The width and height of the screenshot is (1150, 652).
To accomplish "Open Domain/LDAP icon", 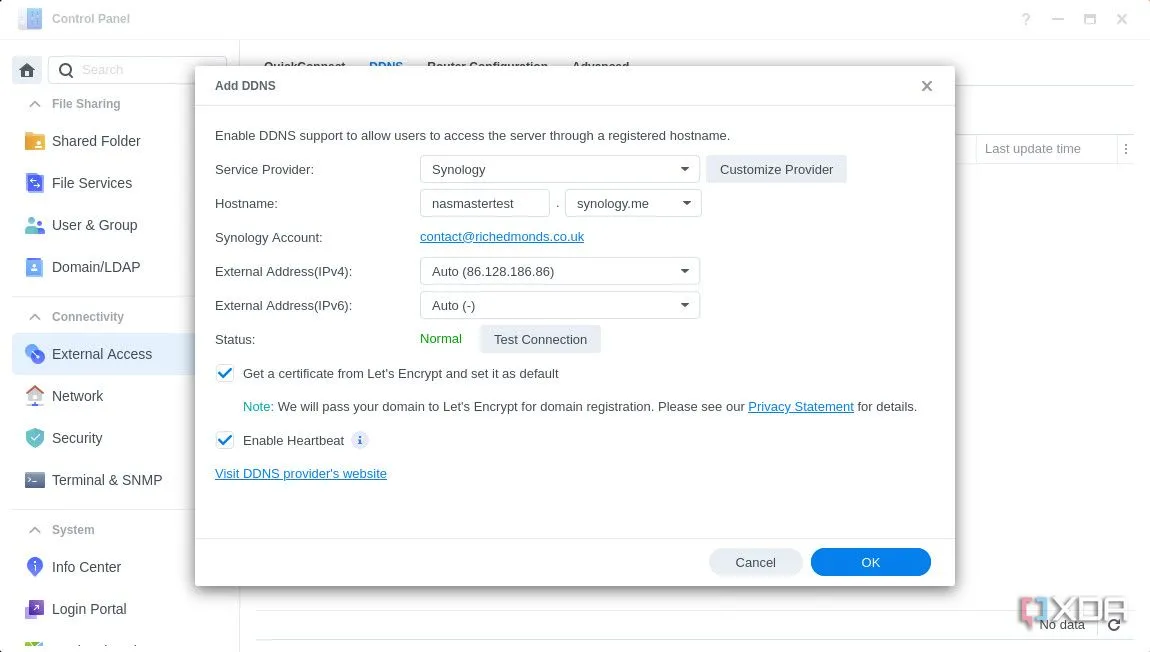I will click(34, 267).
